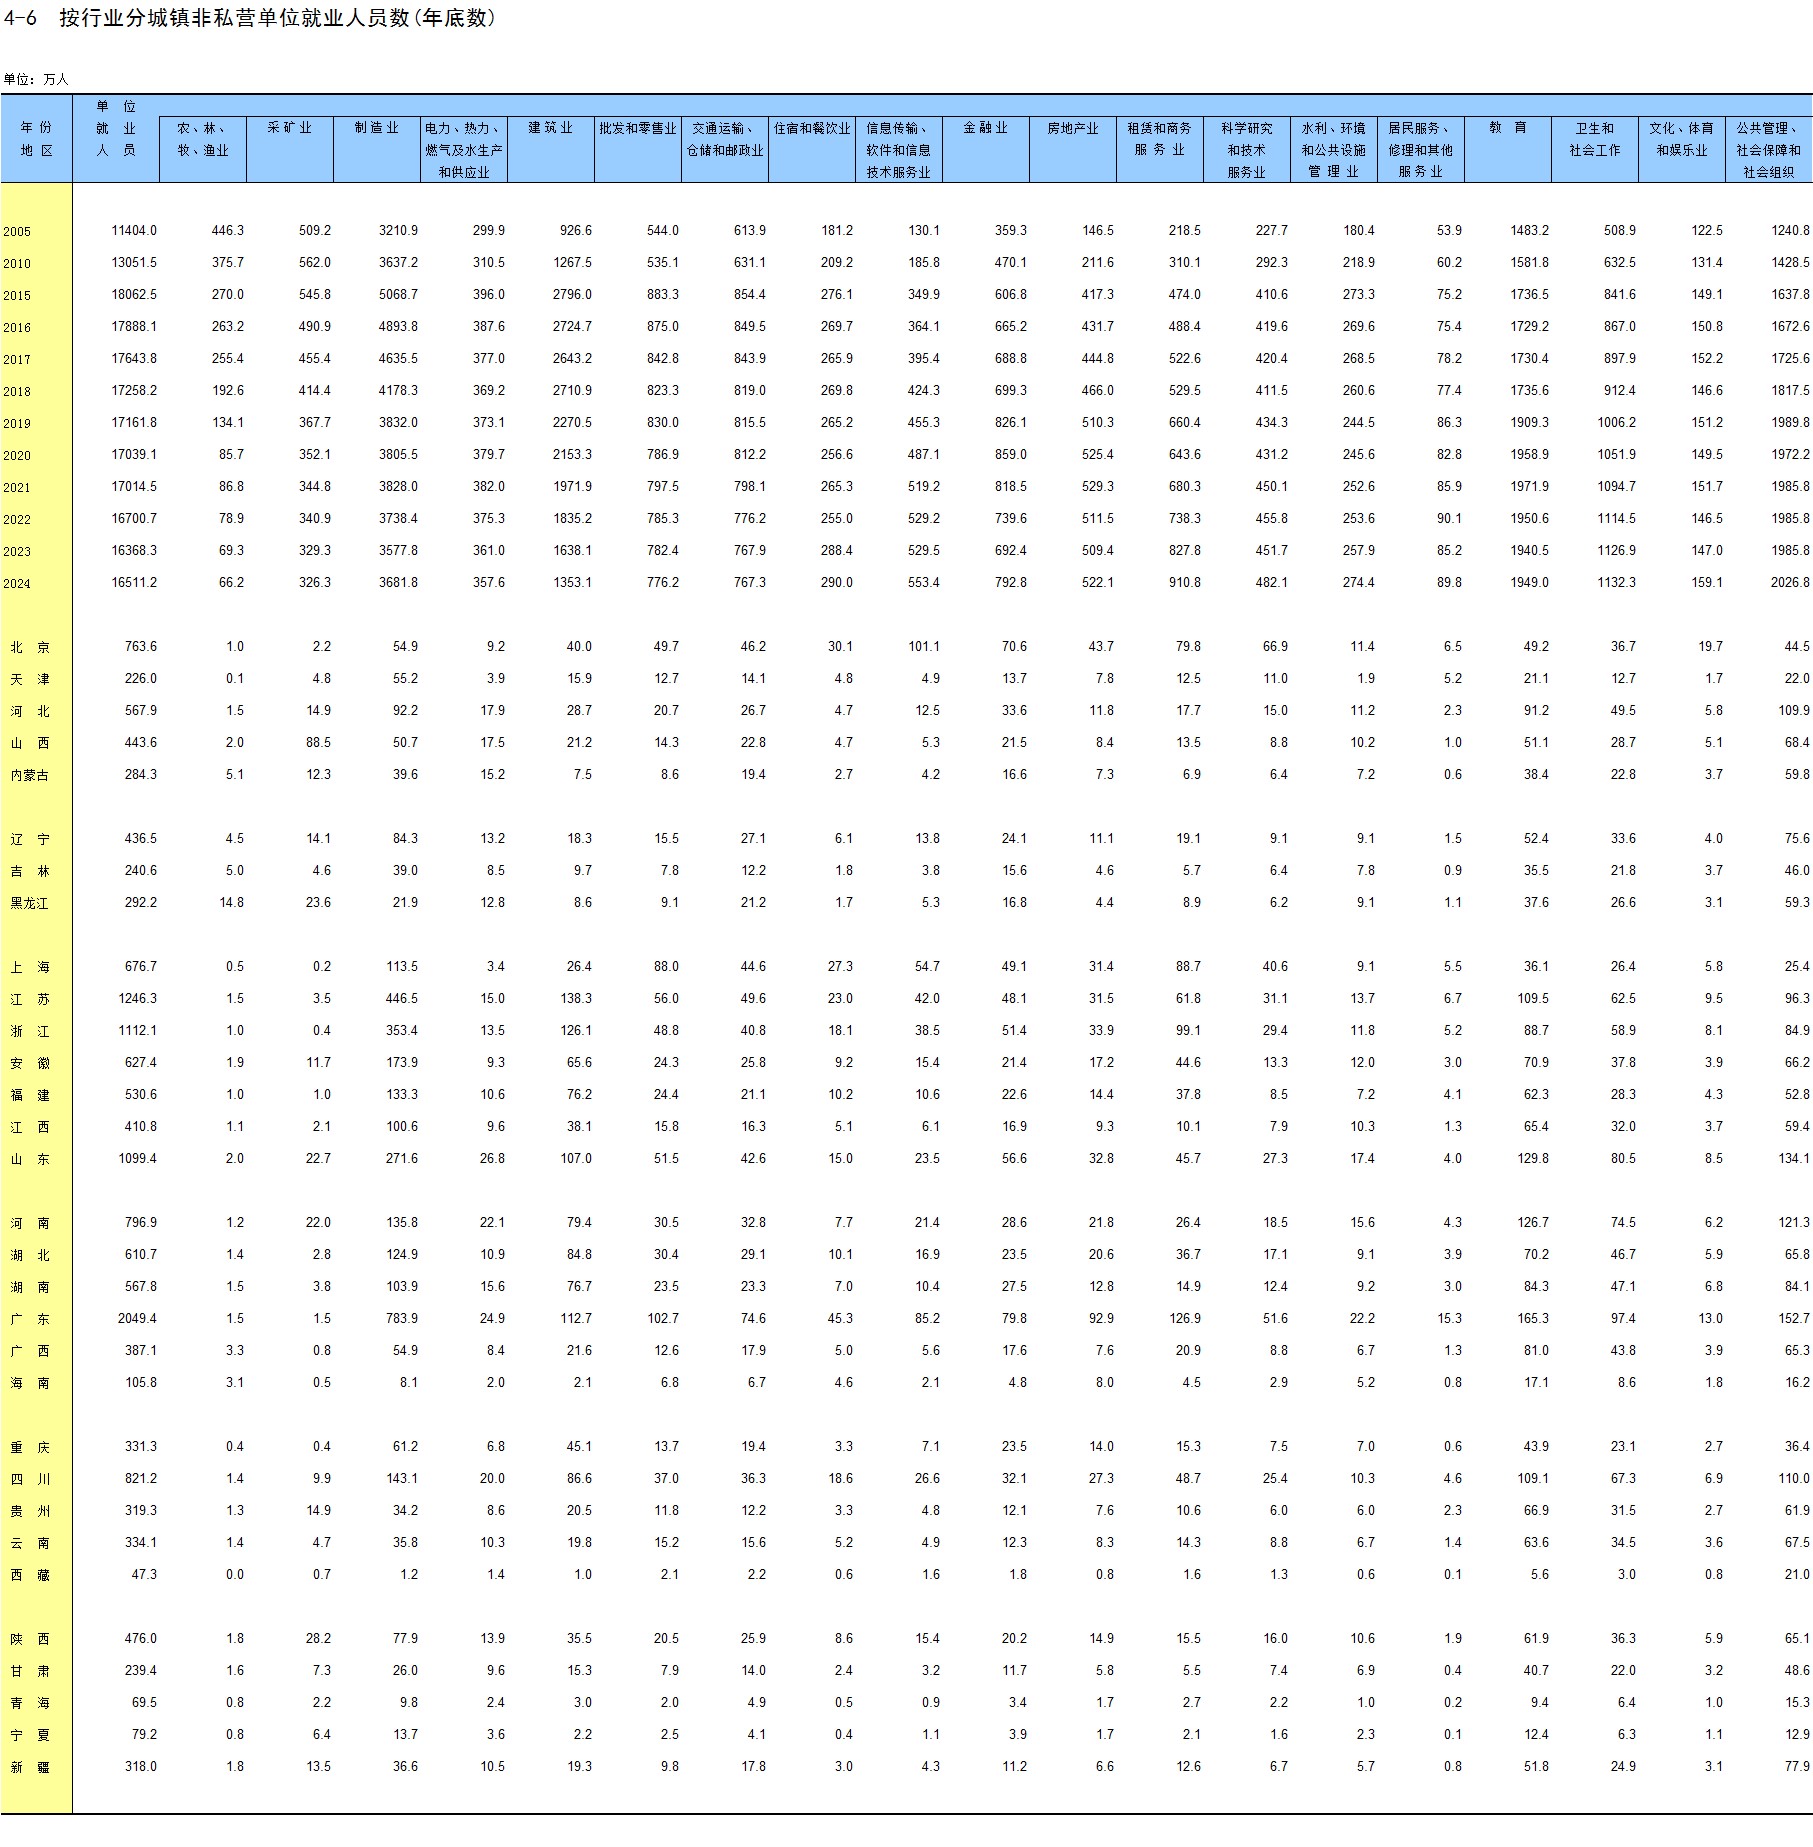Click 2024 total employment value 16511.2

(134, 583)
